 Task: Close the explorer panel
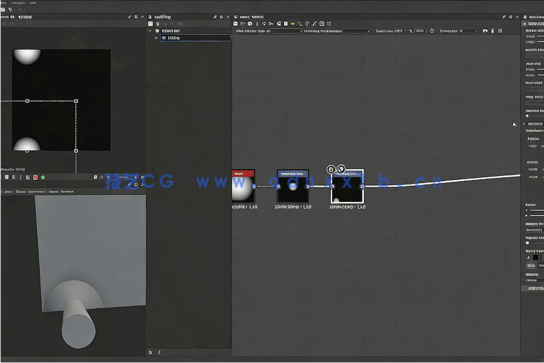[228, 17]
